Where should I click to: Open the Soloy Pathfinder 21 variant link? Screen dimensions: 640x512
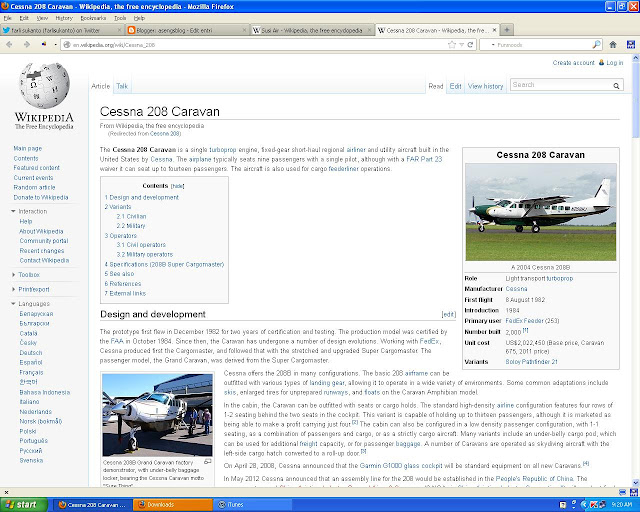(x=531, y=362)
